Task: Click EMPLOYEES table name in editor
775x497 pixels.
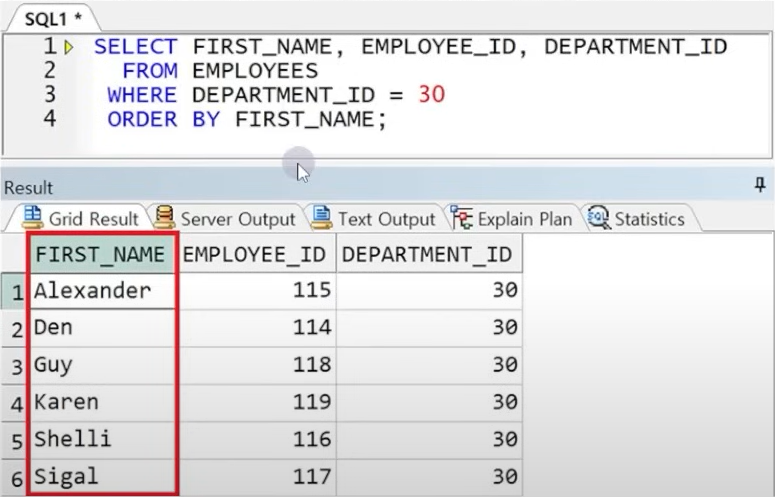Action: 255,71
